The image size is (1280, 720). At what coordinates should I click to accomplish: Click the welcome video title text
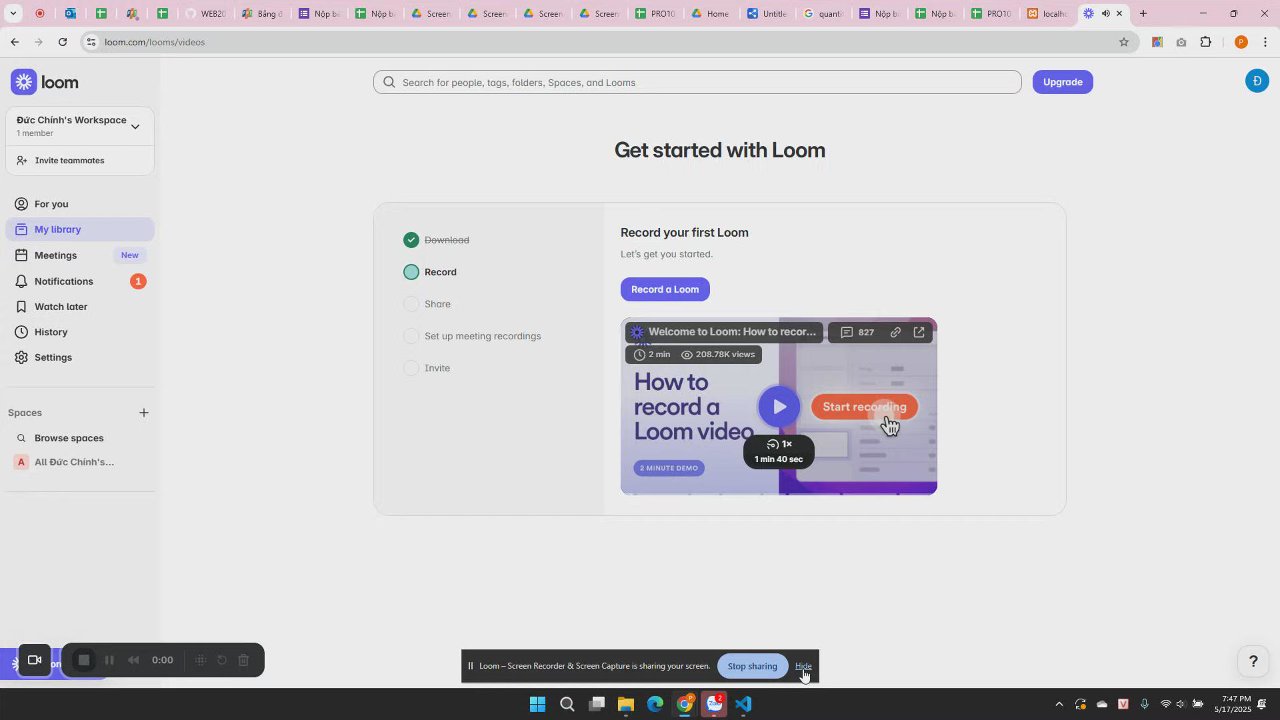[x=732, y=332]
